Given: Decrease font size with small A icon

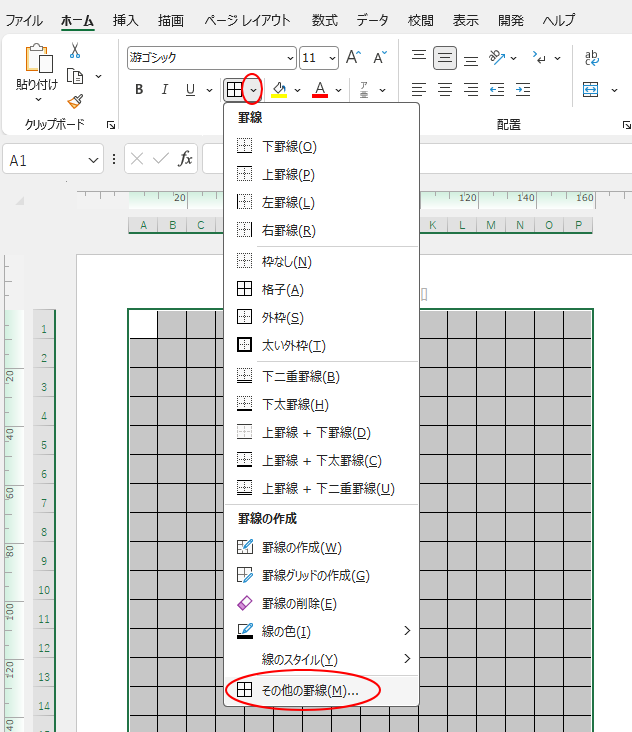Looking at the screenshot, I should pos(380,57).
